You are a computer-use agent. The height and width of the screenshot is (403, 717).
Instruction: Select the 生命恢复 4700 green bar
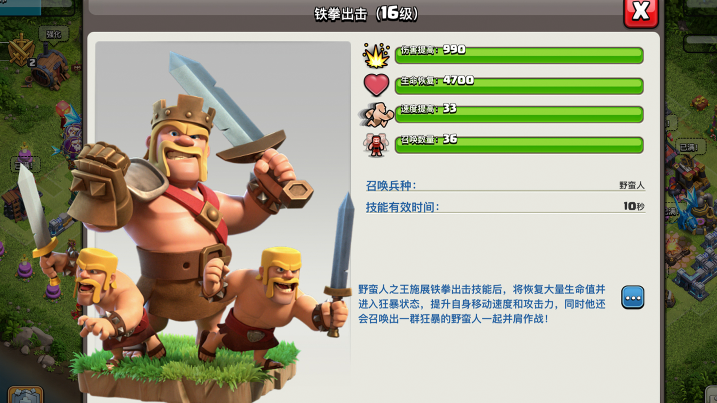click(519, 86)
